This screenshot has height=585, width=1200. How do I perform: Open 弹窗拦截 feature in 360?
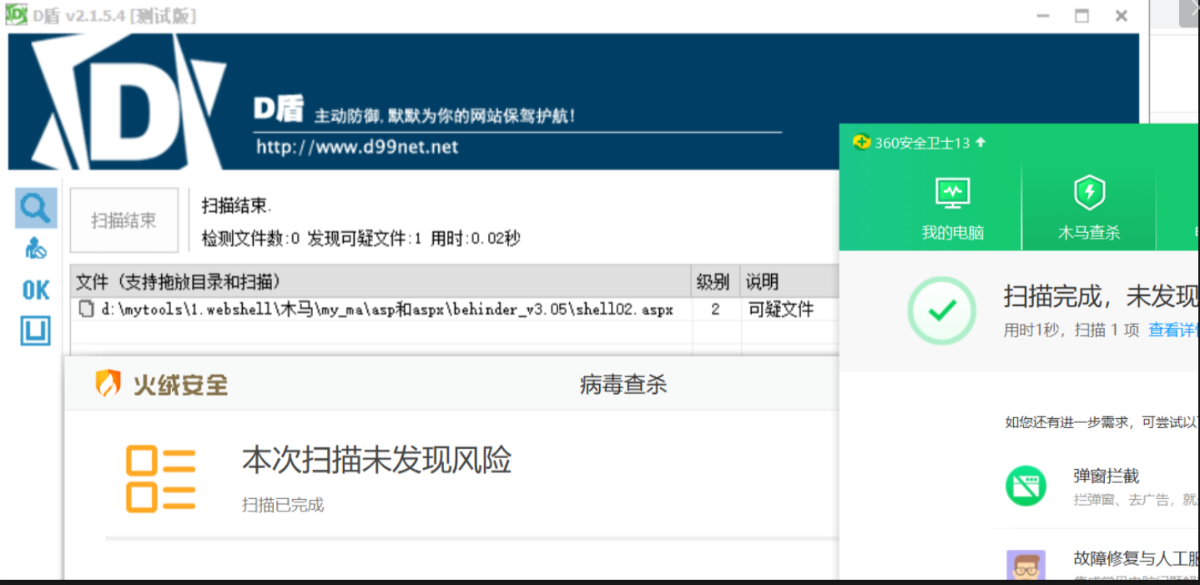pos(1106,476)
